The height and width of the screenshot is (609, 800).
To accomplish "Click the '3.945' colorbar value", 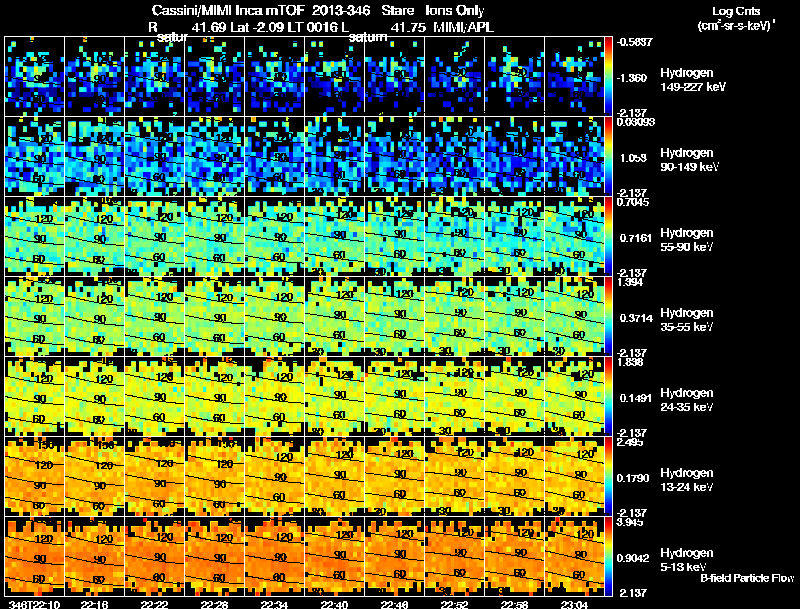I will (x=631, y=522).
